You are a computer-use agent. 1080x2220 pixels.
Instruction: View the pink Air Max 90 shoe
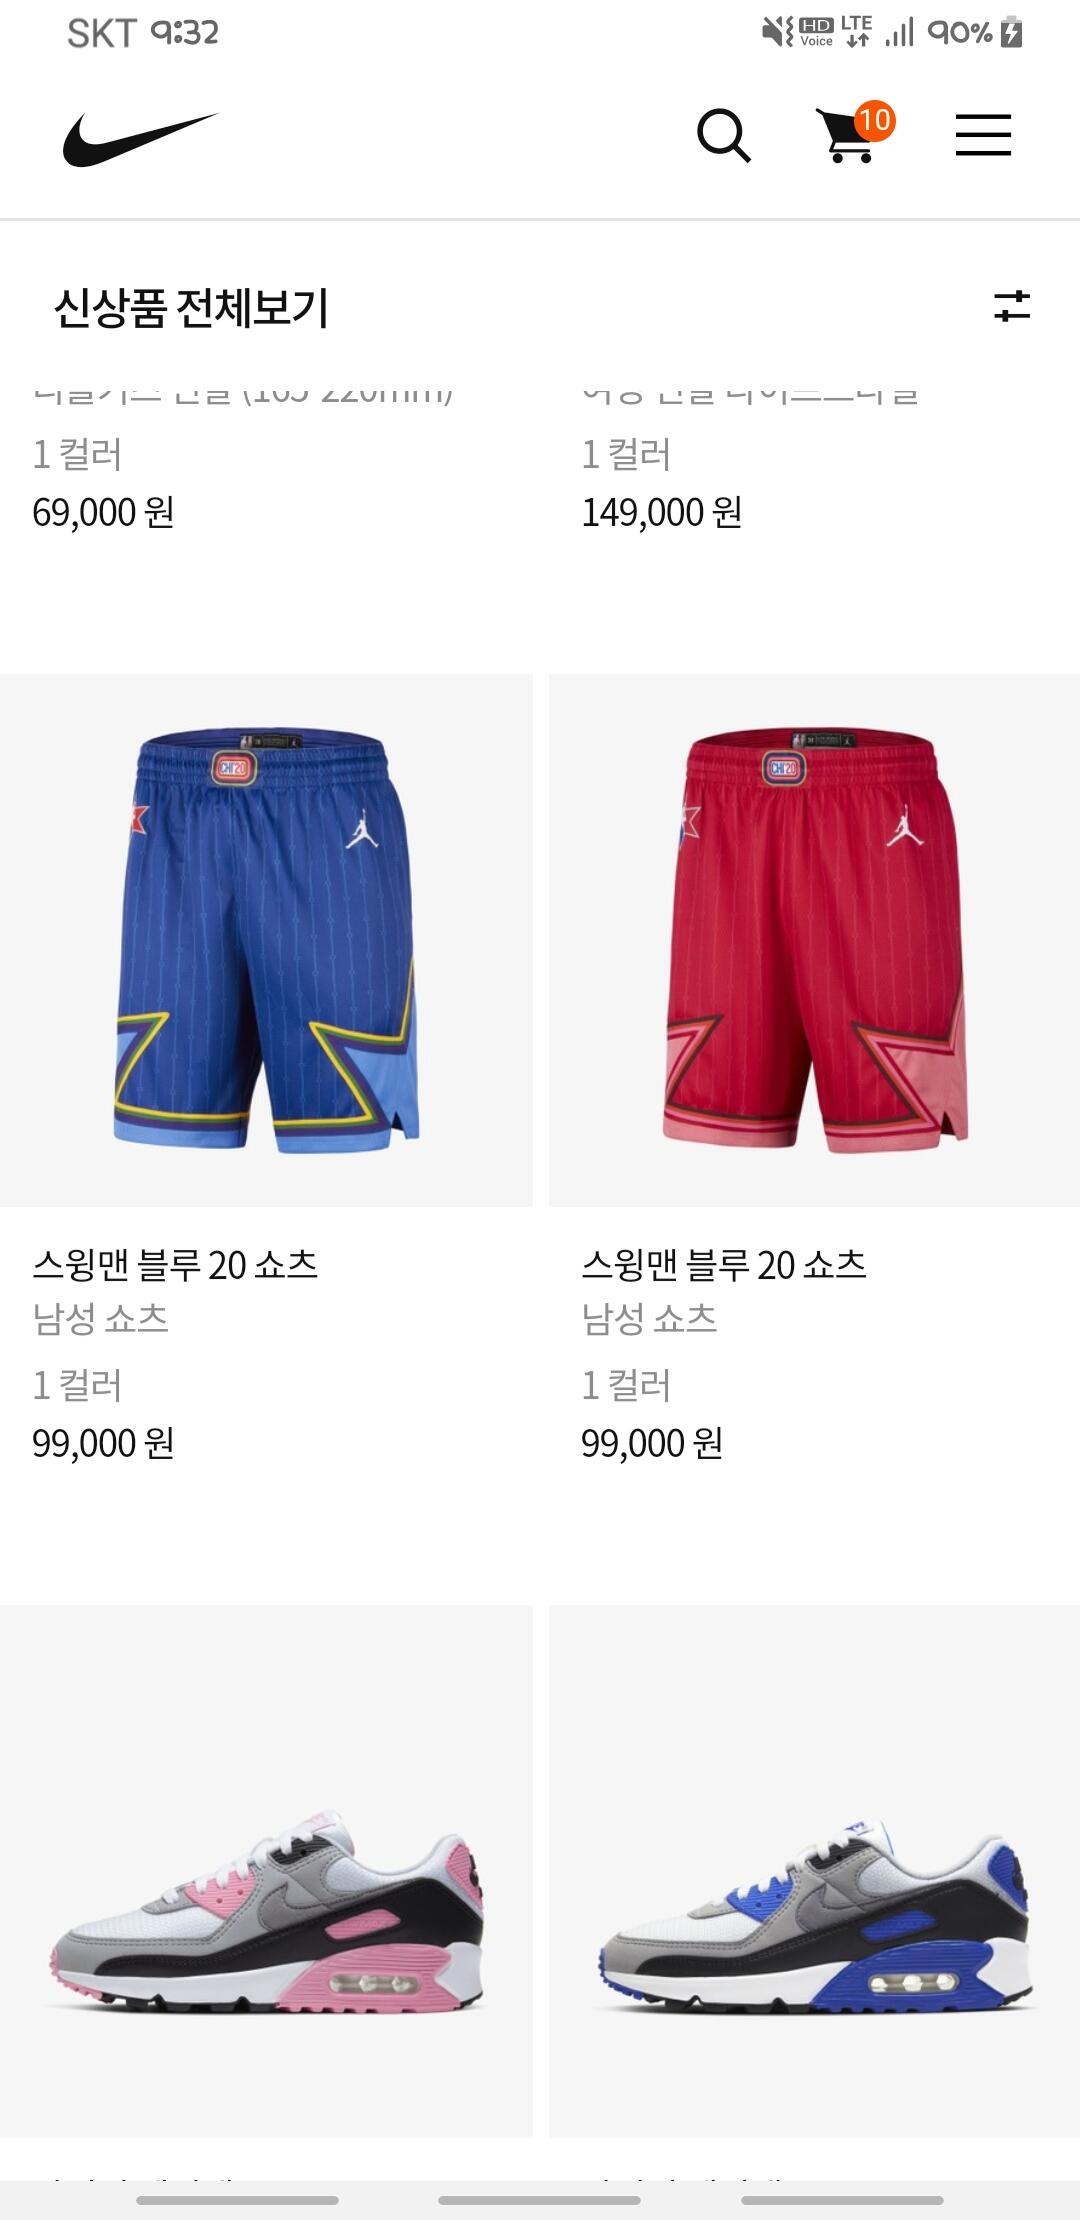[266, 1871]
